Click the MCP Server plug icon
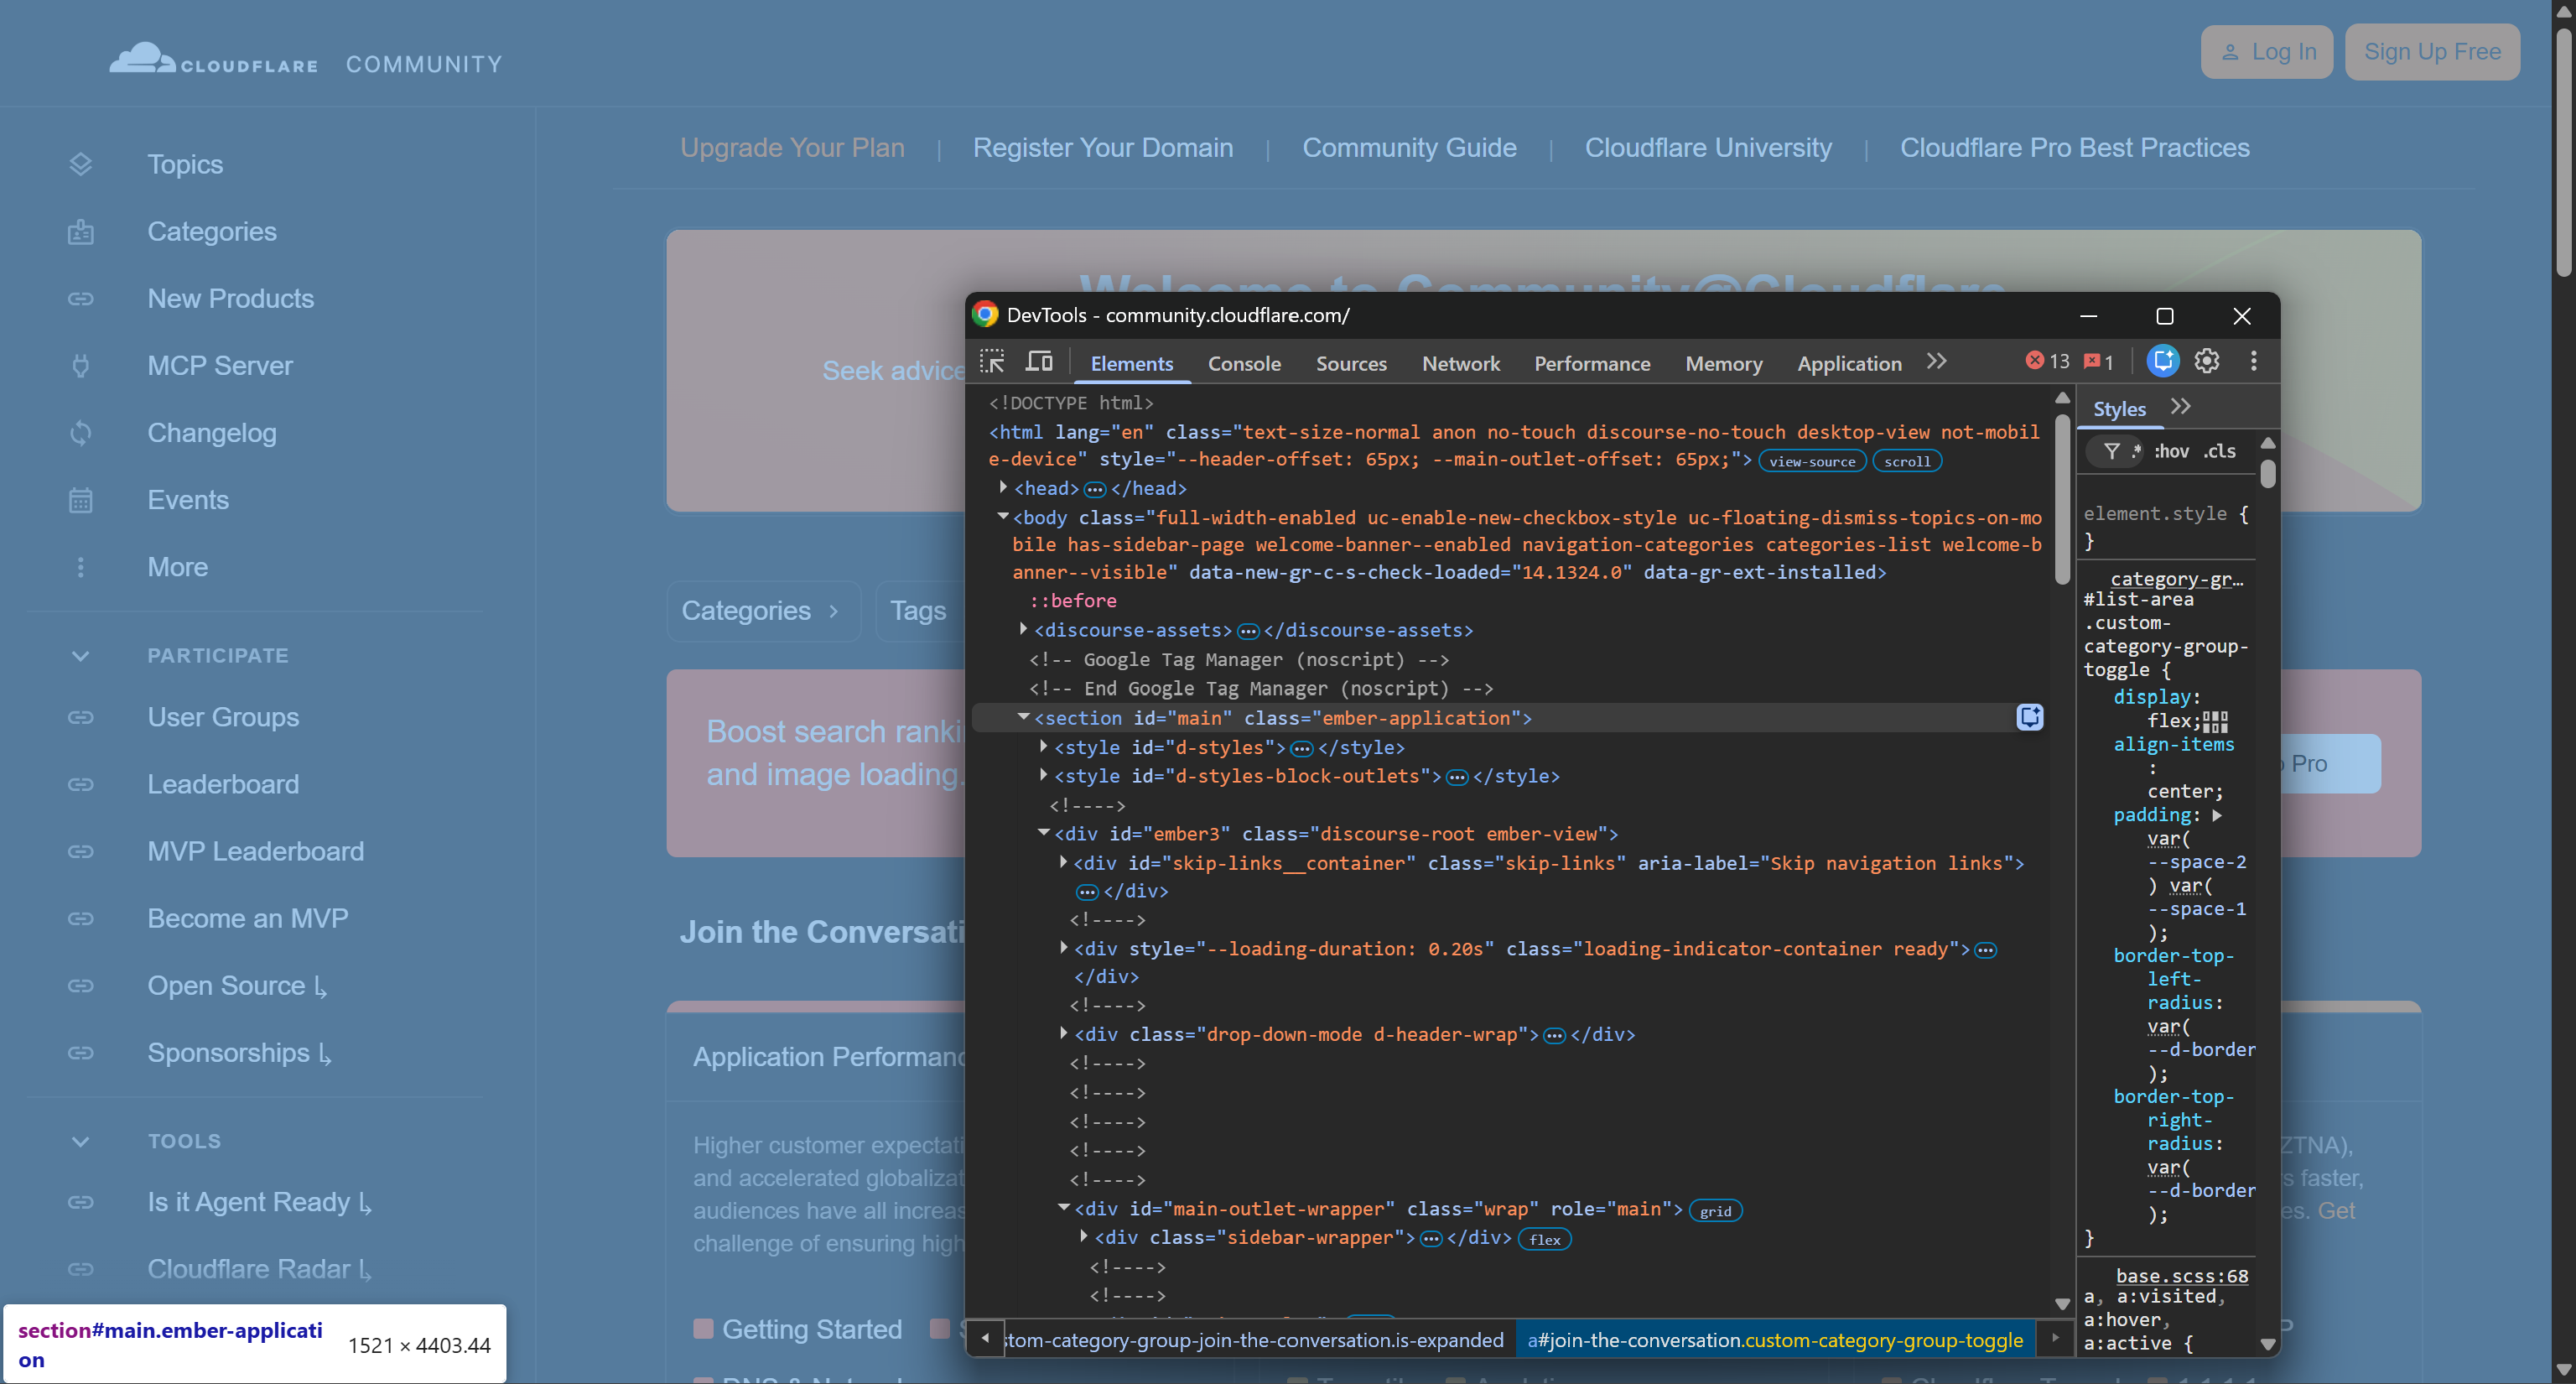 tap(81, 365)
